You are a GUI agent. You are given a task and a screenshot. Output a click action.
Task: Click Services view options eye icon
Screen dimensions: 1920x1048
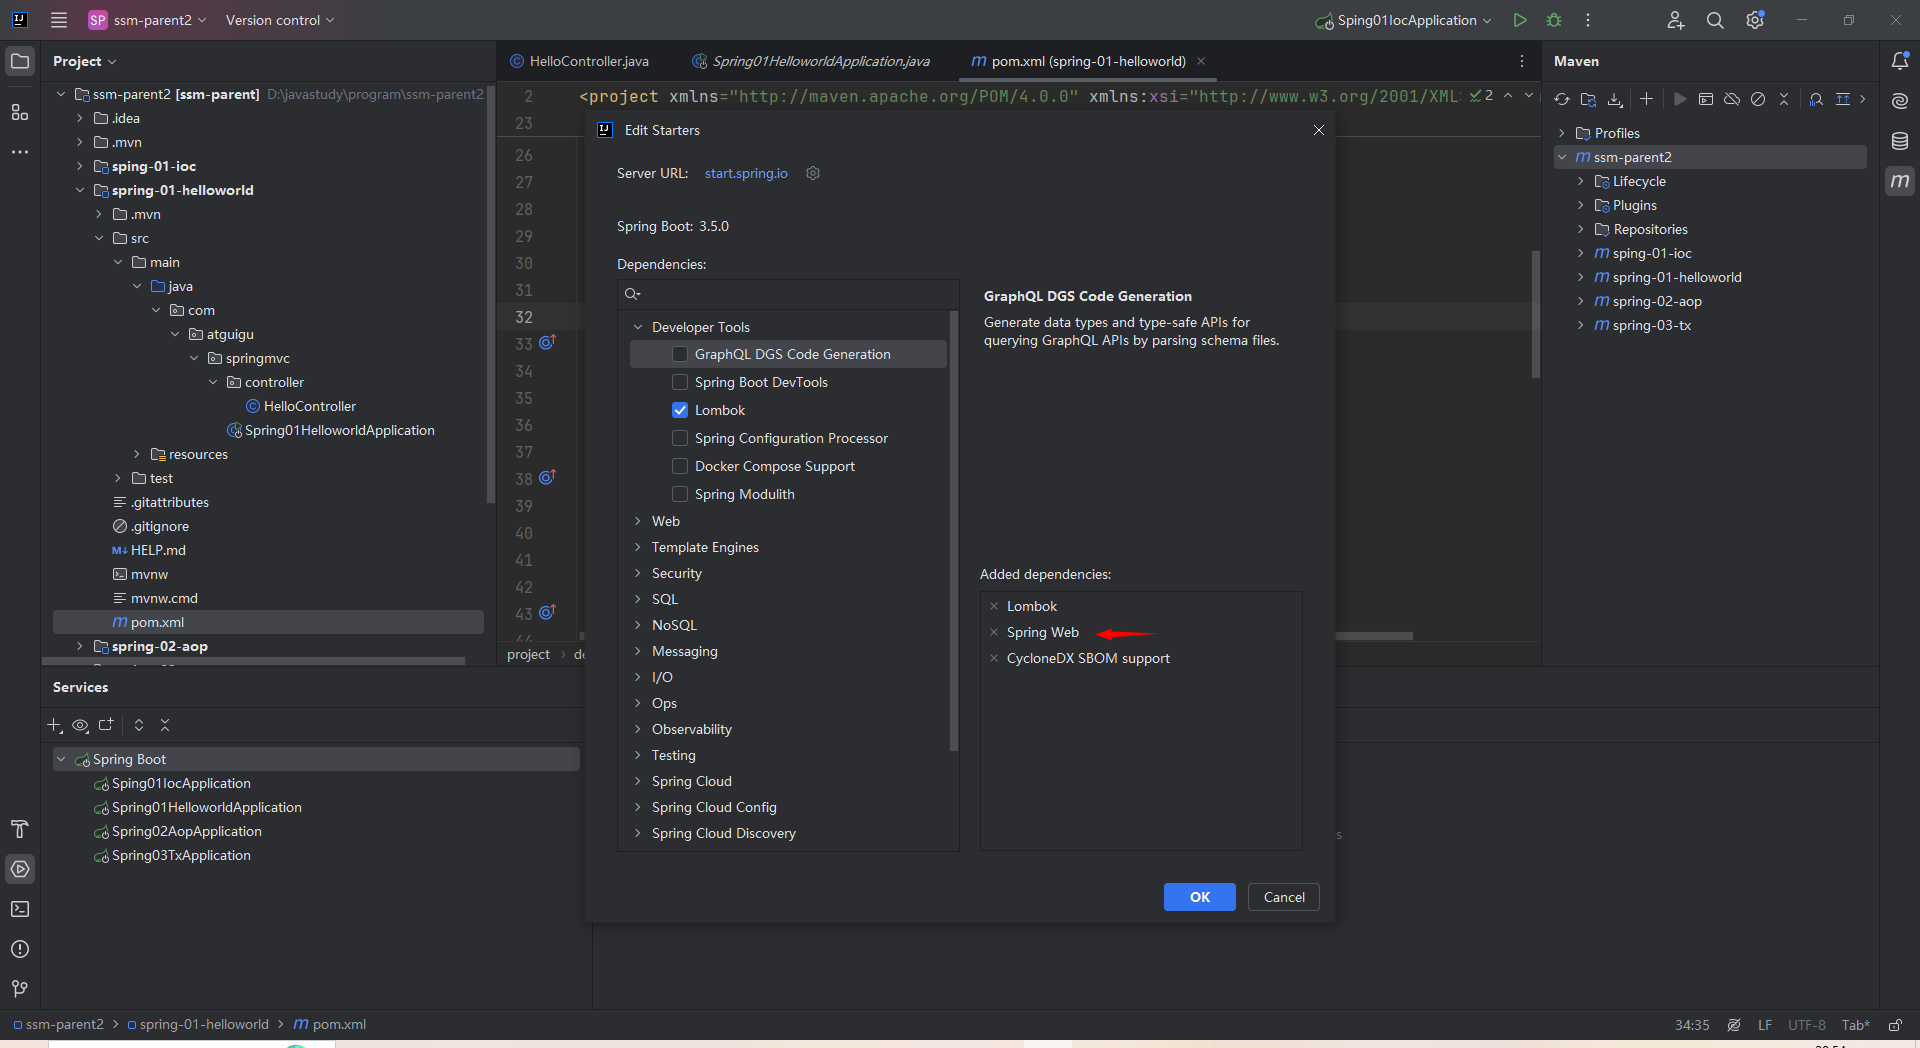pyautogui.click(x=81, y=725)
